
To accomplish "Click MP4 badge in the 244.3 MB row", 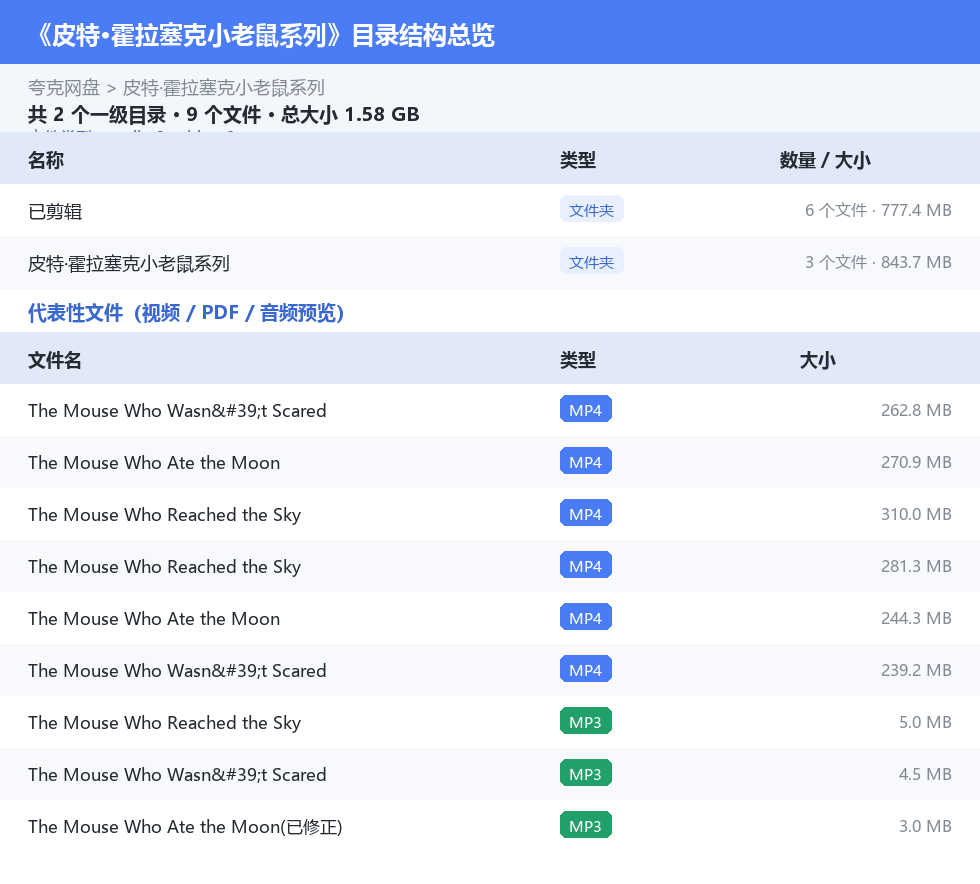I will 586,617.
